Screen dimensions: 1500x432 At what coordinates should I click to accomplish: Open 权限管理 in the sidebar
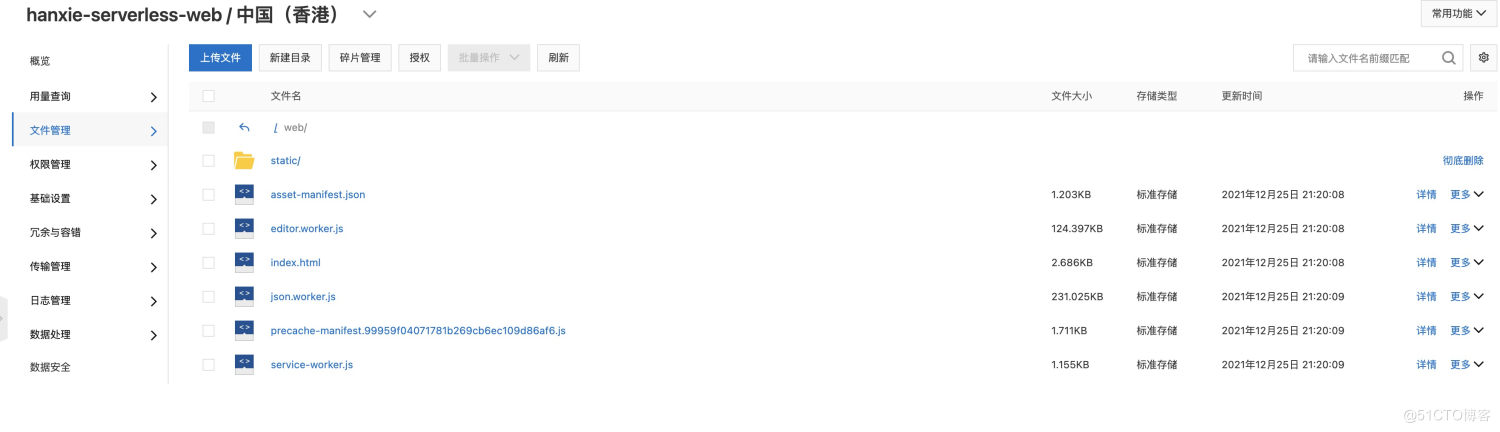point(90,164)
